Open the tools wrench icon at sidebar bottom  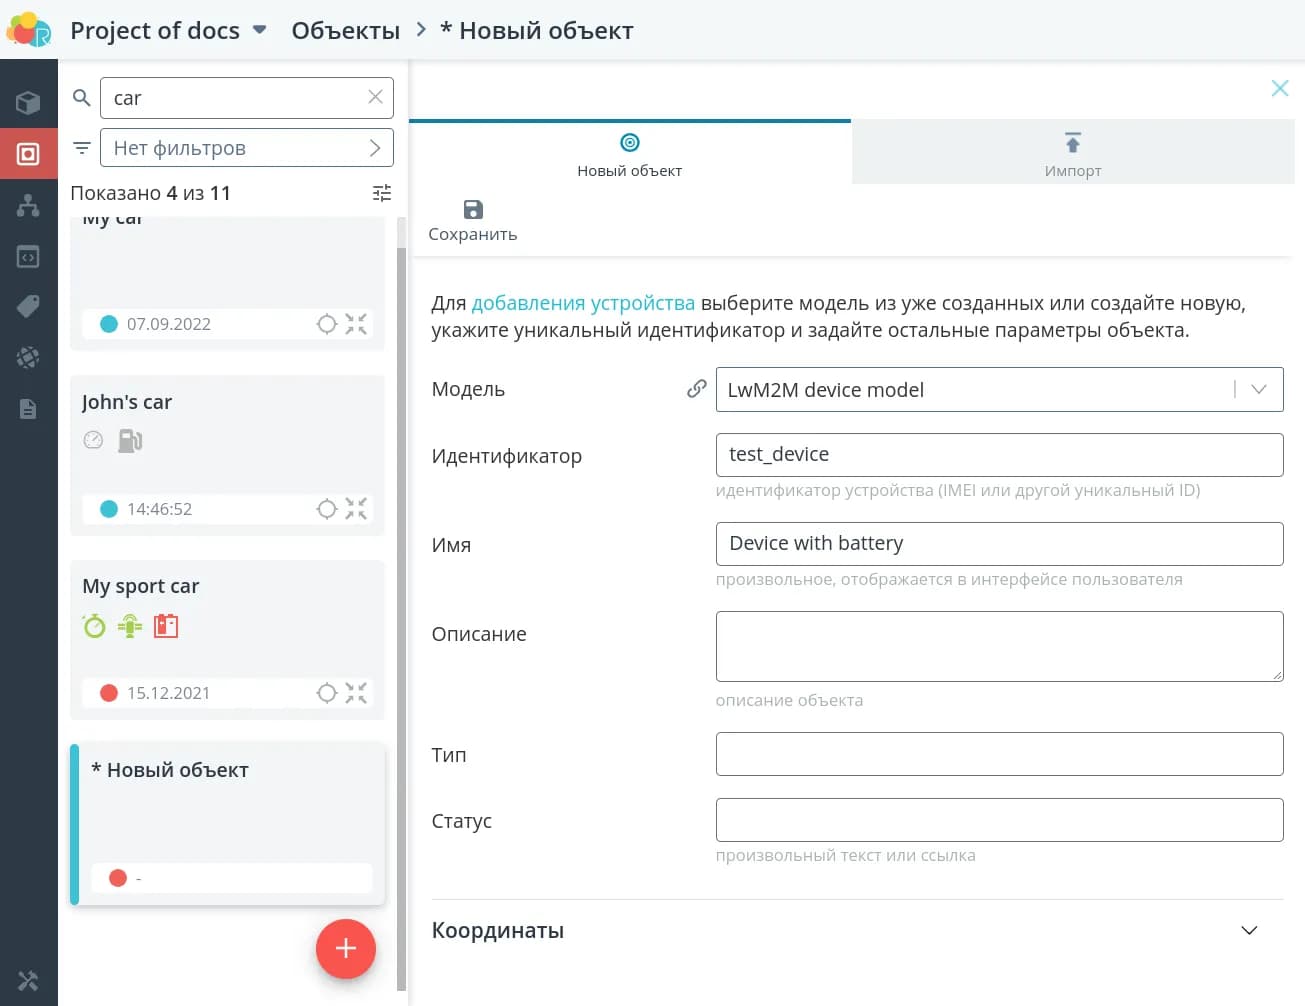28,981
